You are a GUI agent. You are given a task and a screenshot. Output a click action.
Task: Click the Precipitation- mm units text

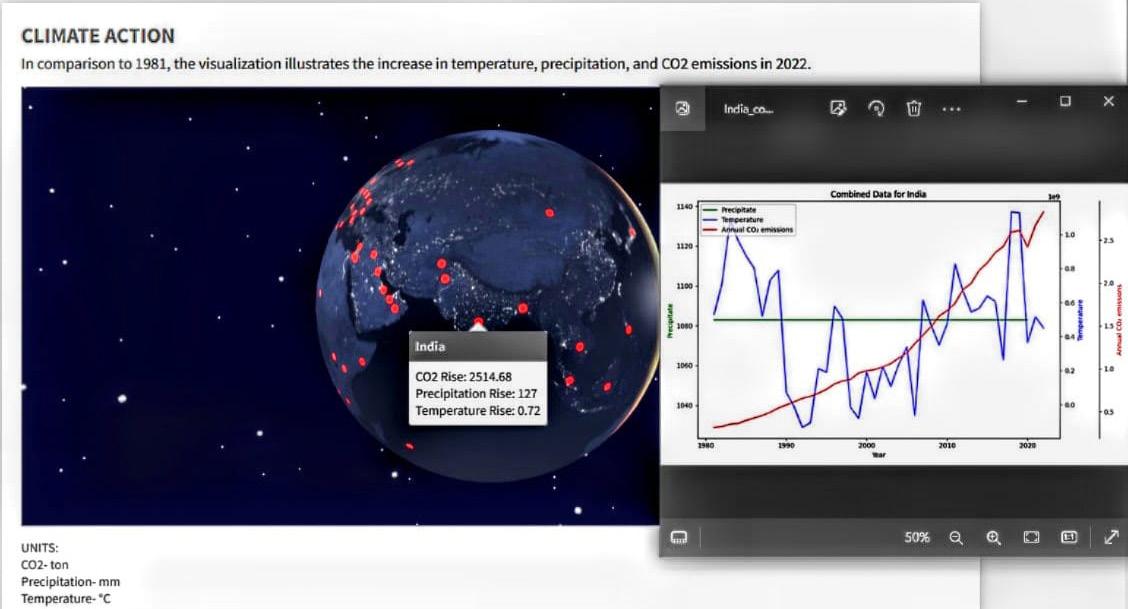click(70, 582)
